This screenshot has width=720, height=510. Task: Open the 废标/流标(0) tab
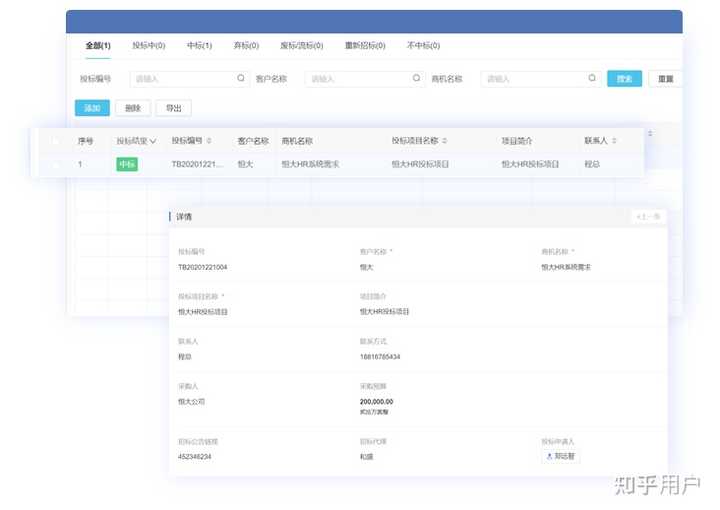click(302, 45)
